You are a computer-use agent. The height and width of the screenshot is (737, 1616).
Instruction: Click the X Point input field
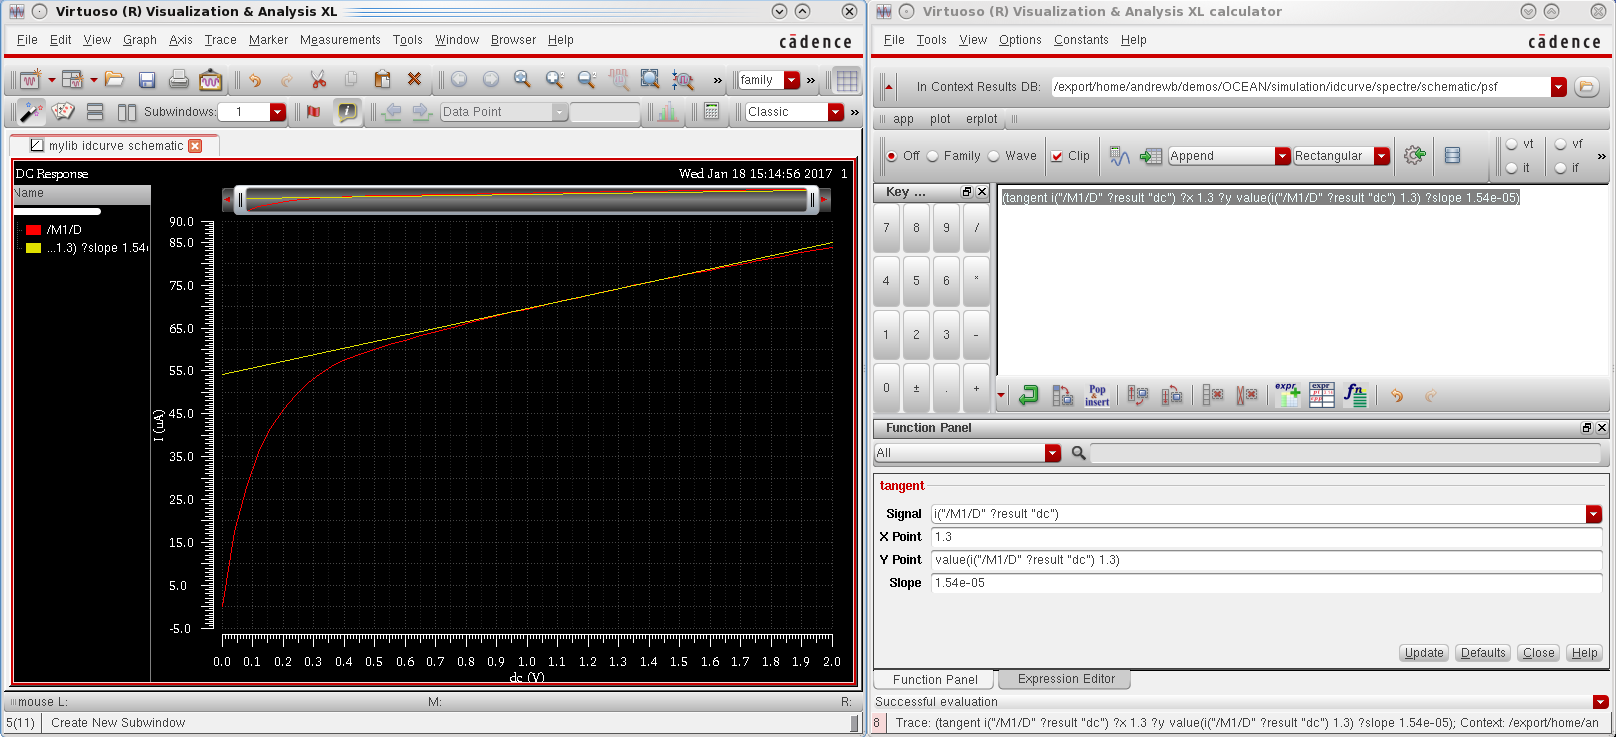click(x=1266, y=537)
